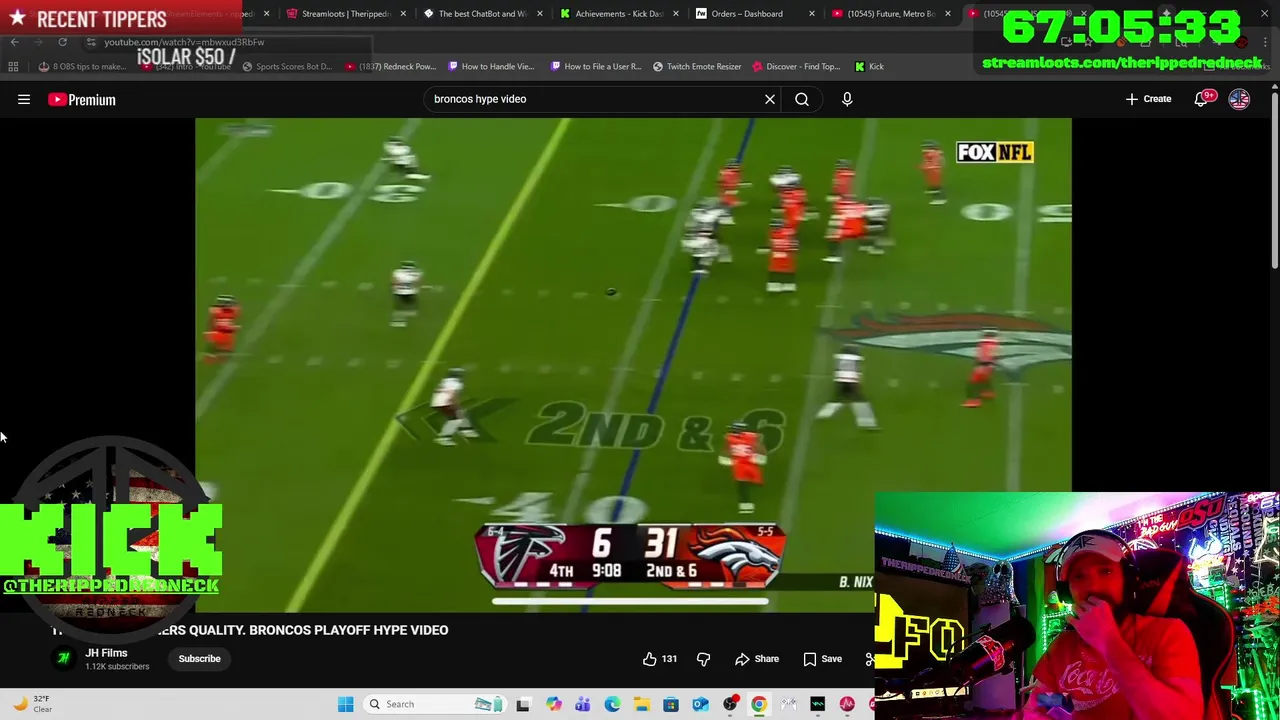Open 'How to Handle Vie...' bookmark
This screenshot has height=720, width=1280.
(491, 66)
